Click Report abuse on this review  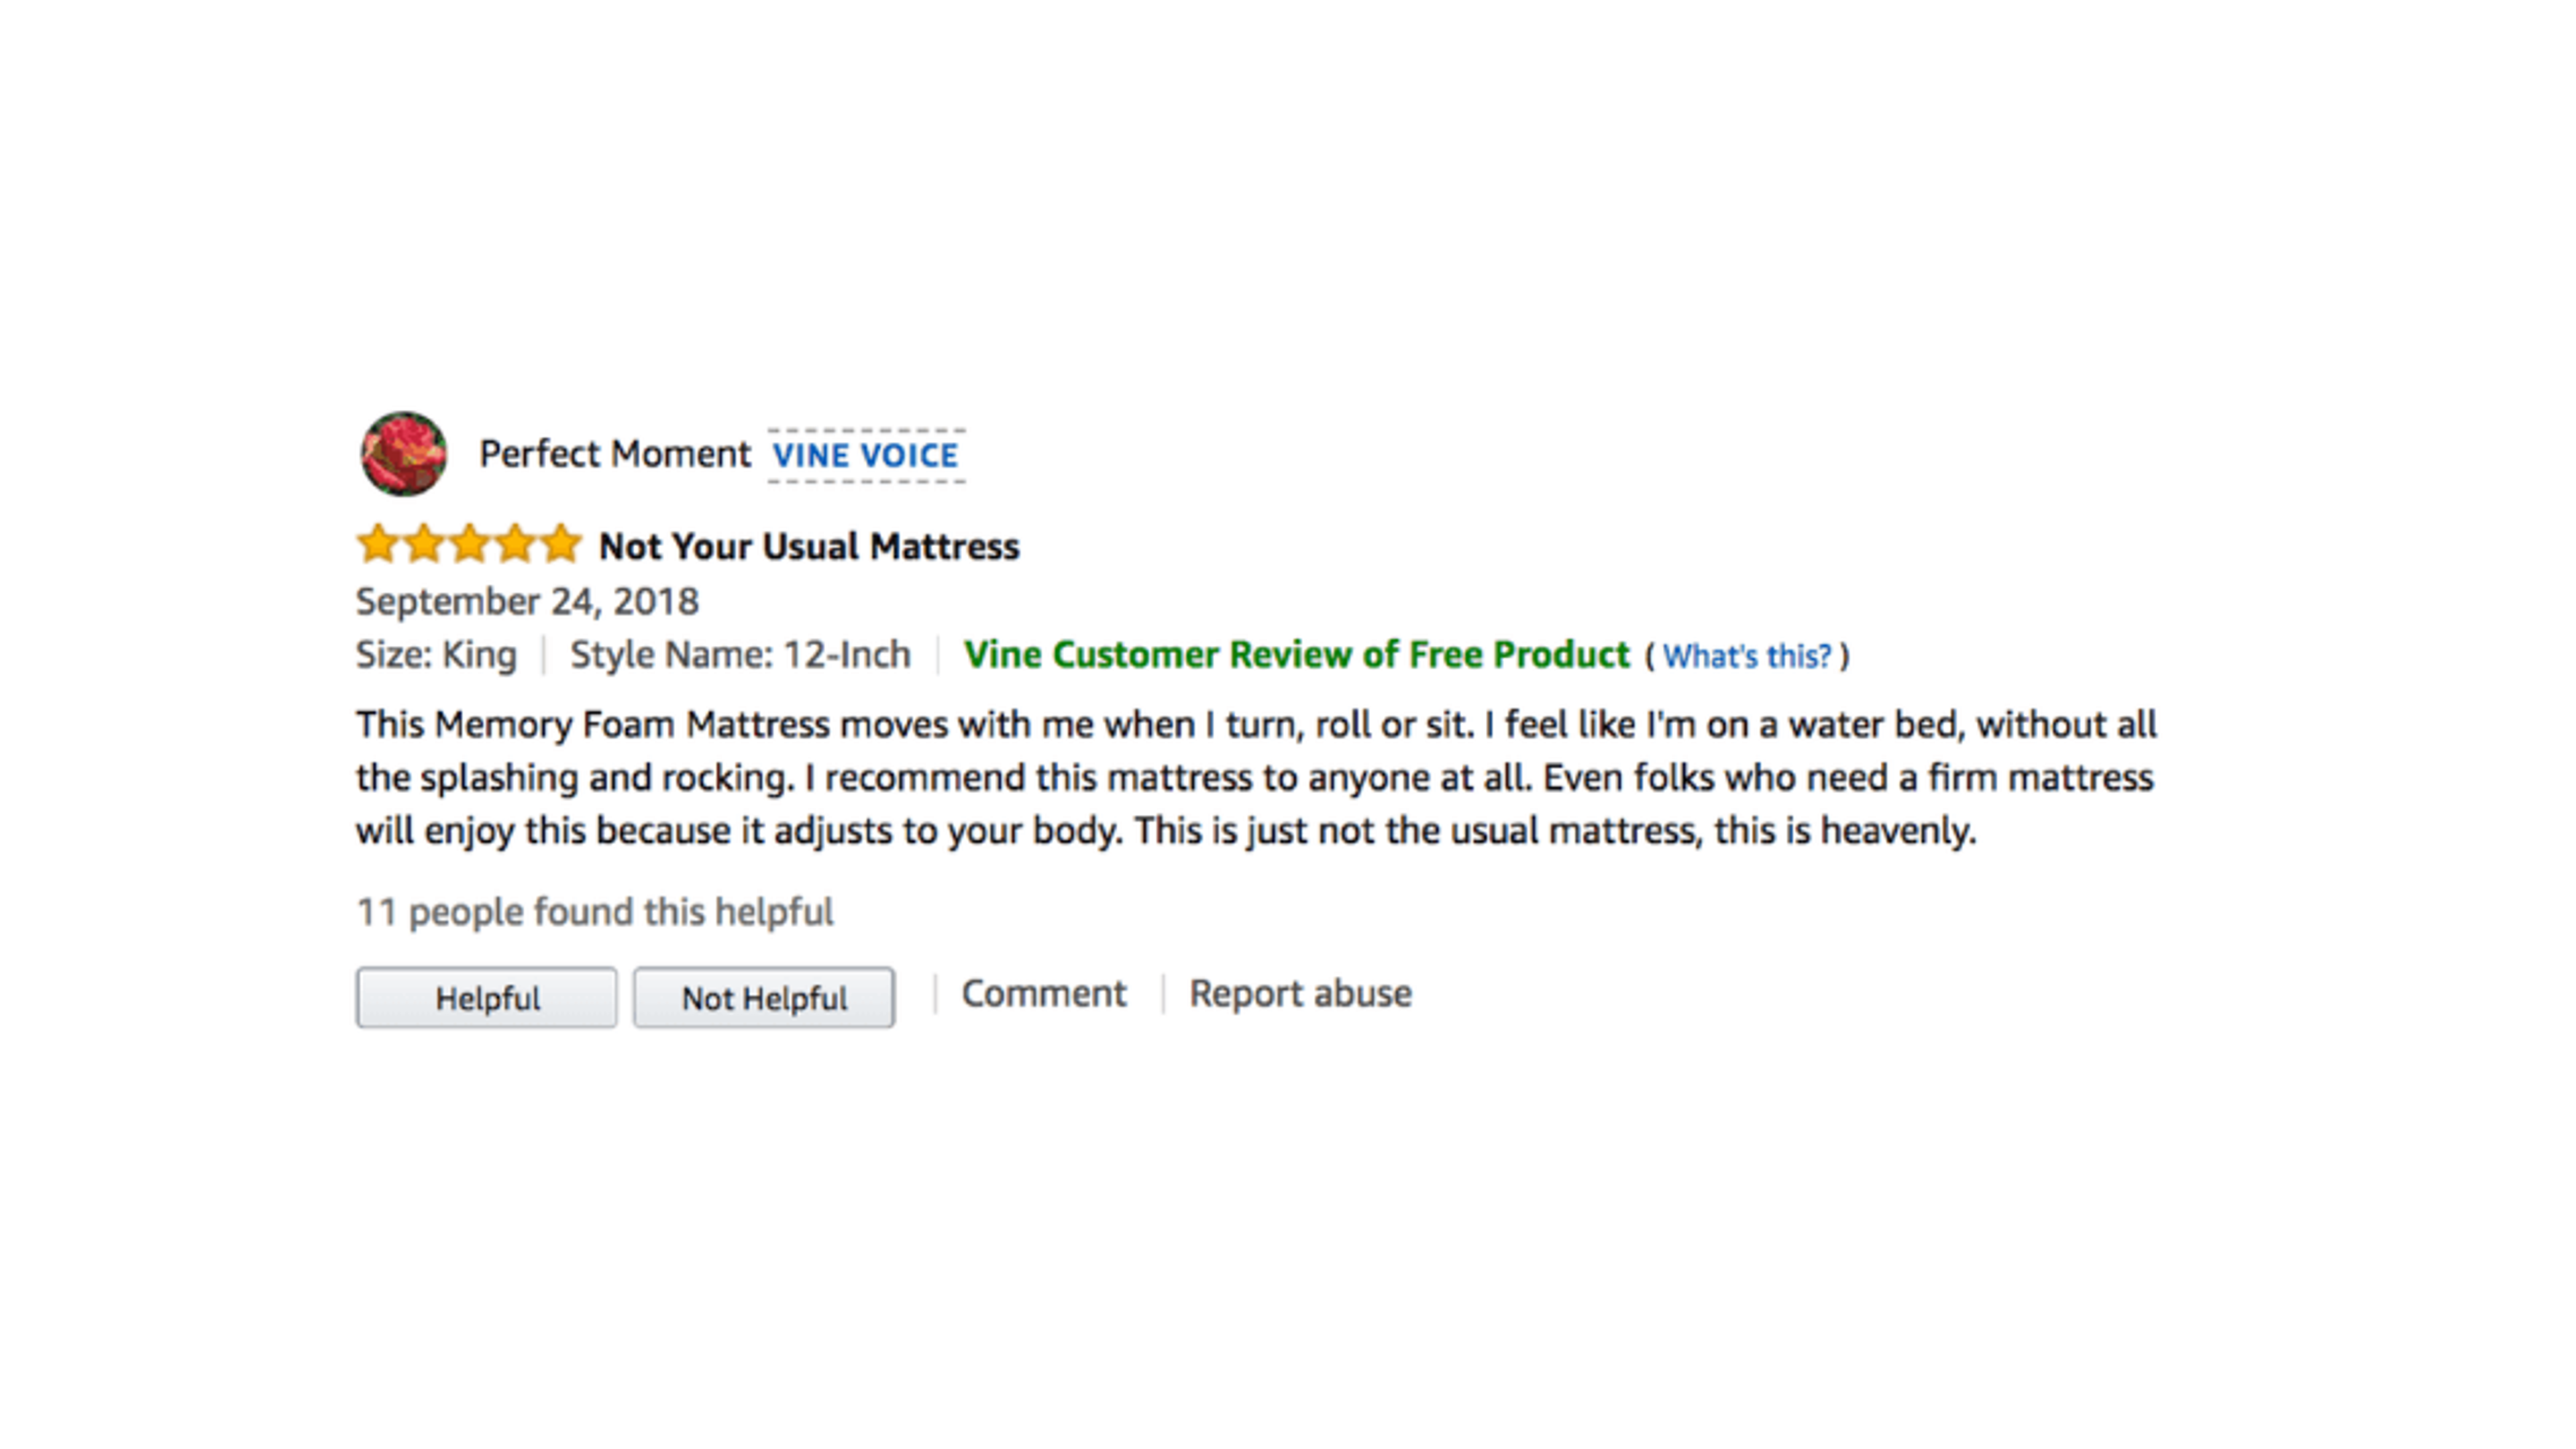click(x=1298, y=992)
